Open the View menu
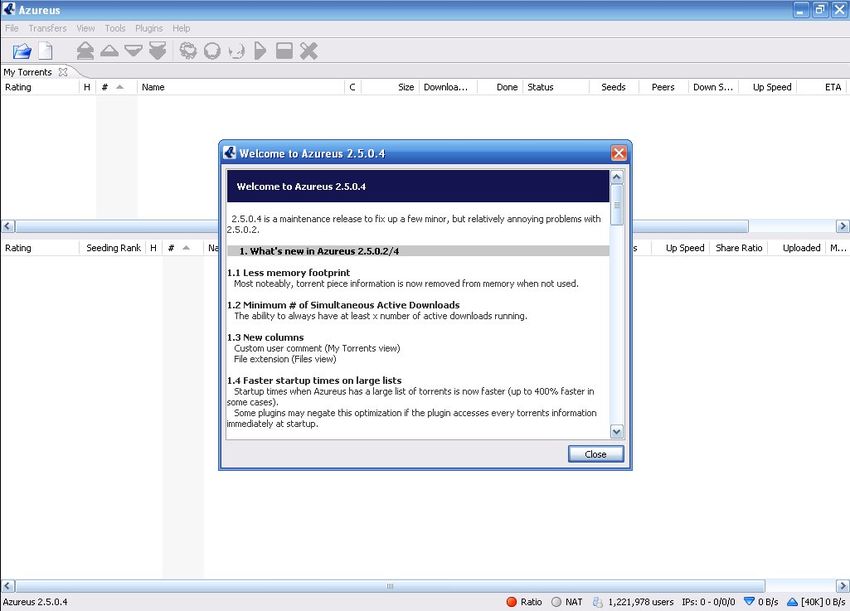This screenshot has width=850, height=611. (x=86, y=28)
